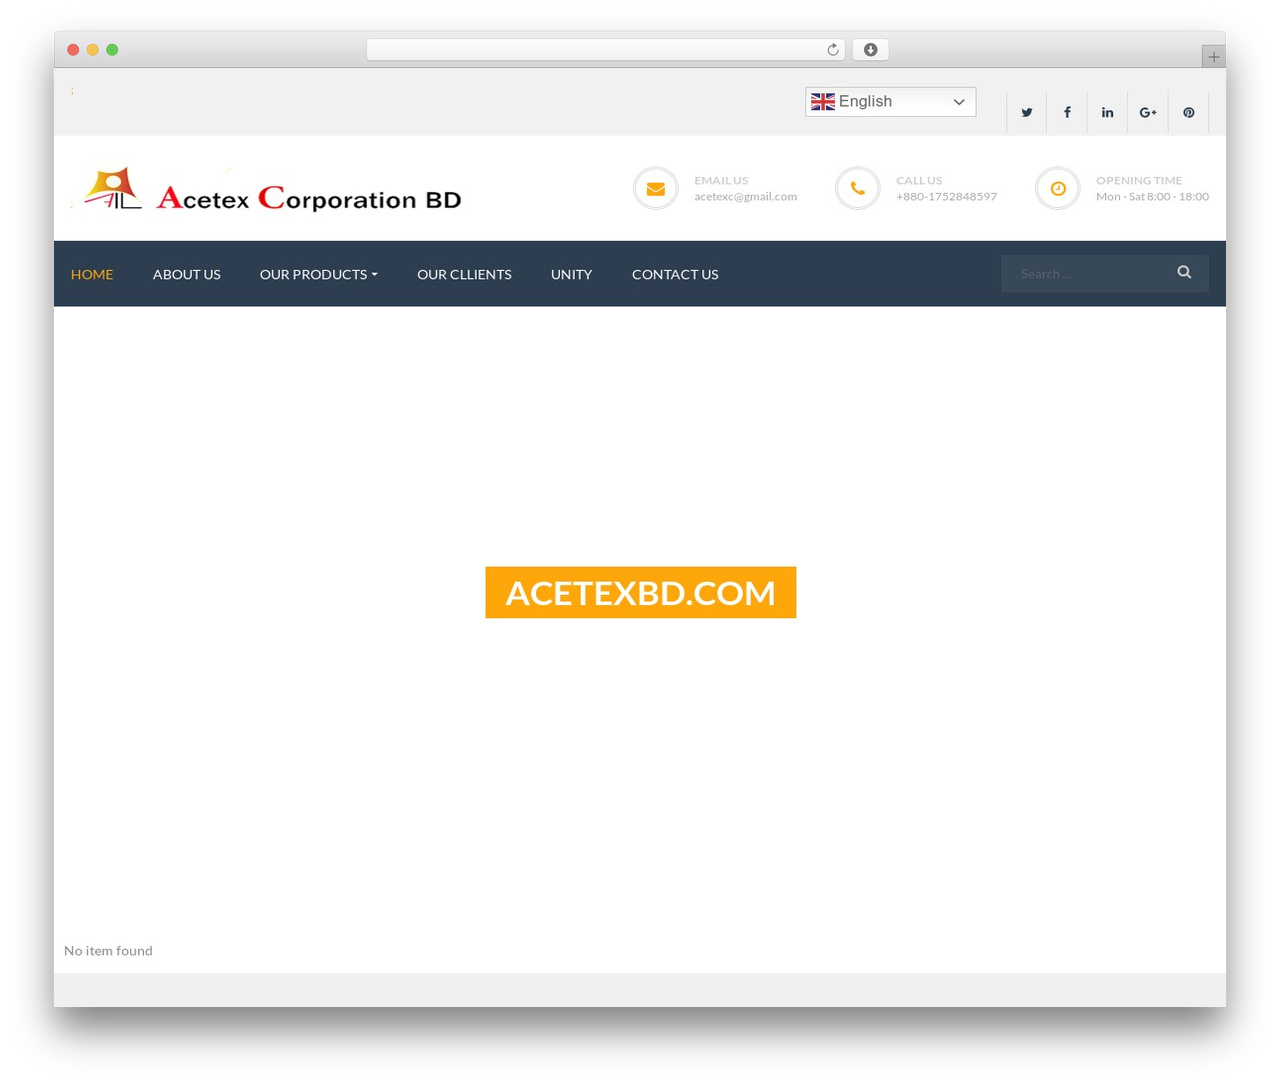Image resolution: width=1280 pixels, height=1084 pixels.
Task: Expand the Our Products menu
Action: [318, 274]
